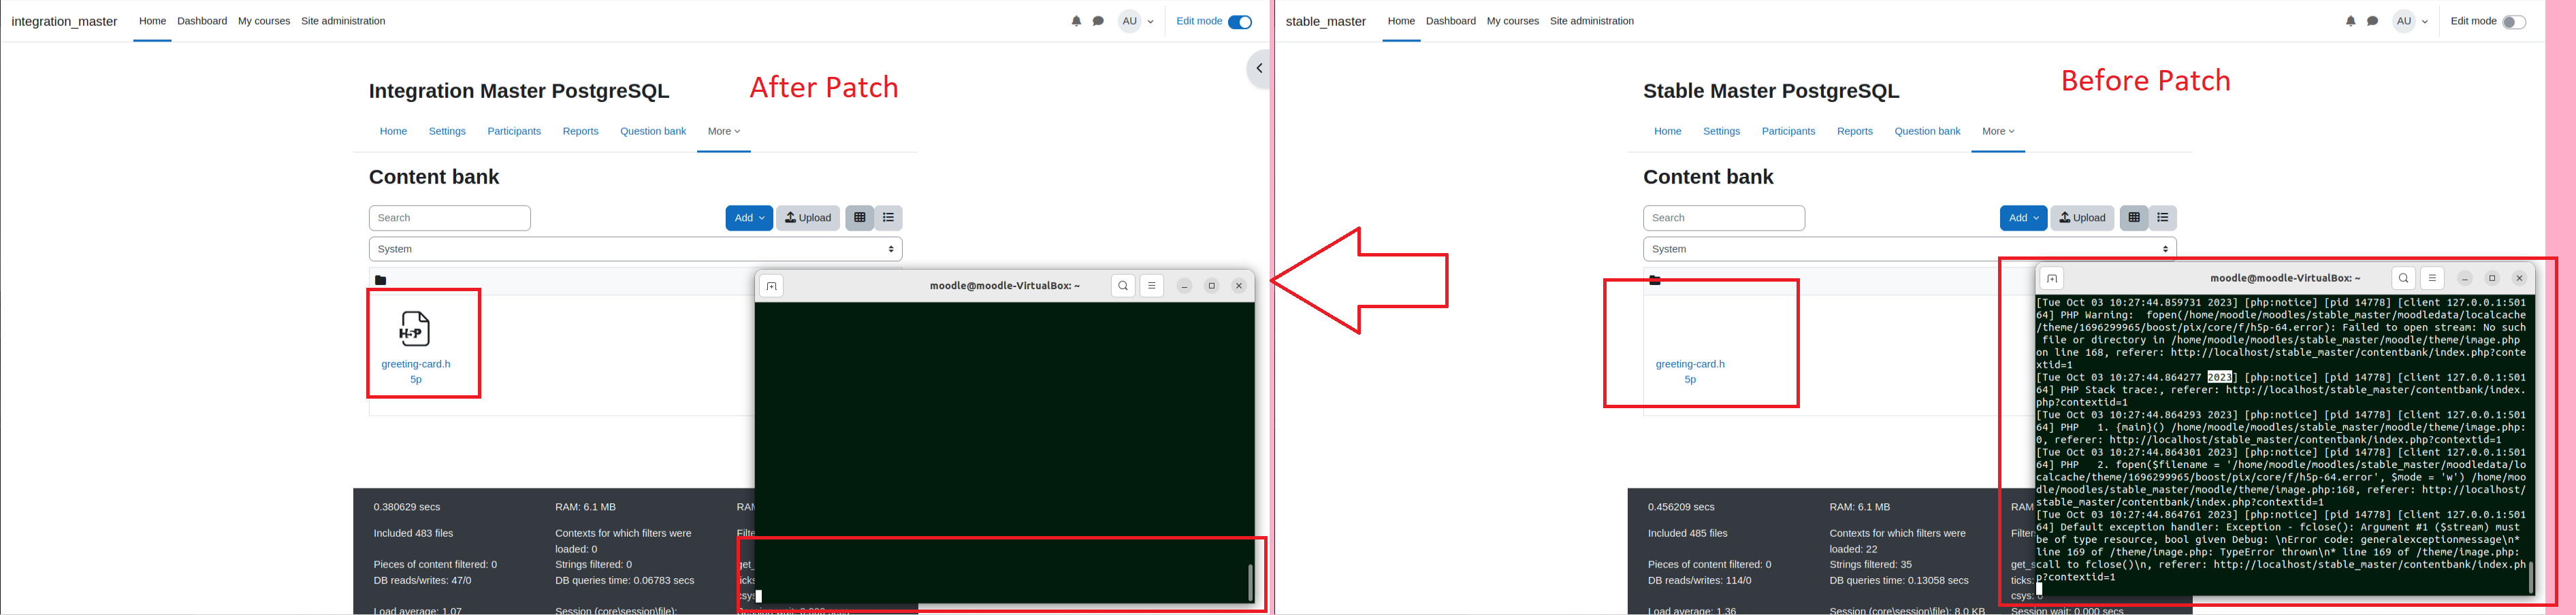This screenshot has width=2576, height=615.
Task: Open Site administration in stable_master
Action: [x=1592, y=21]
